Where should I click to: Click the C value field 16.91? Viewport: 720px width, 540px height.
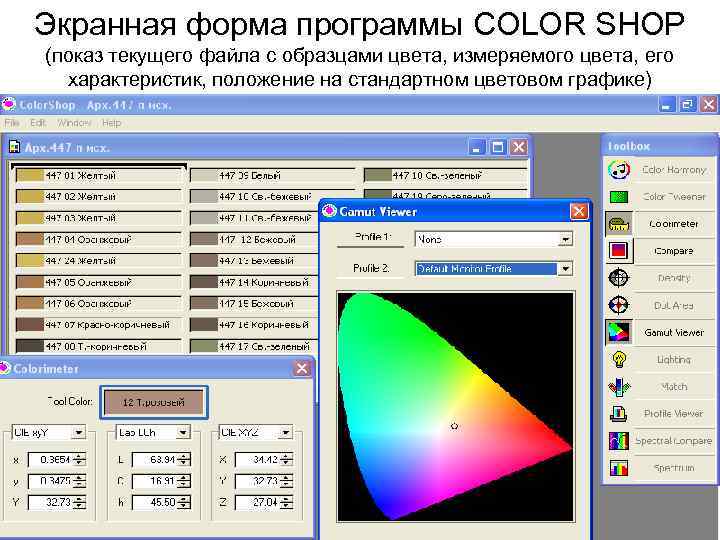click(x=154, y=481)
